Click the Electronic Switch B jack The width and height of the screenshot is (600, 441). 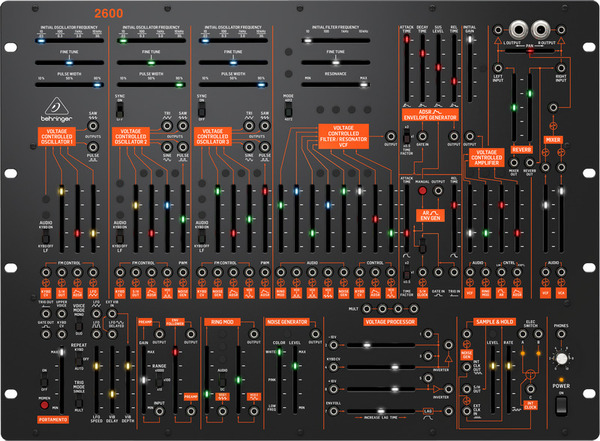(x=538, y=334)
